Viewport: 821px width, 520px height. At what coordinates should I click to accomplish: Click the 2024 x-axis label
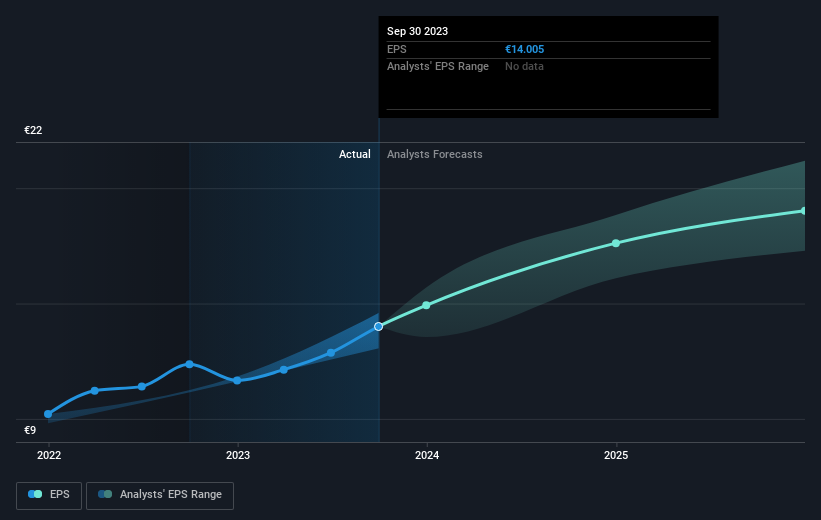click(427, 455)
